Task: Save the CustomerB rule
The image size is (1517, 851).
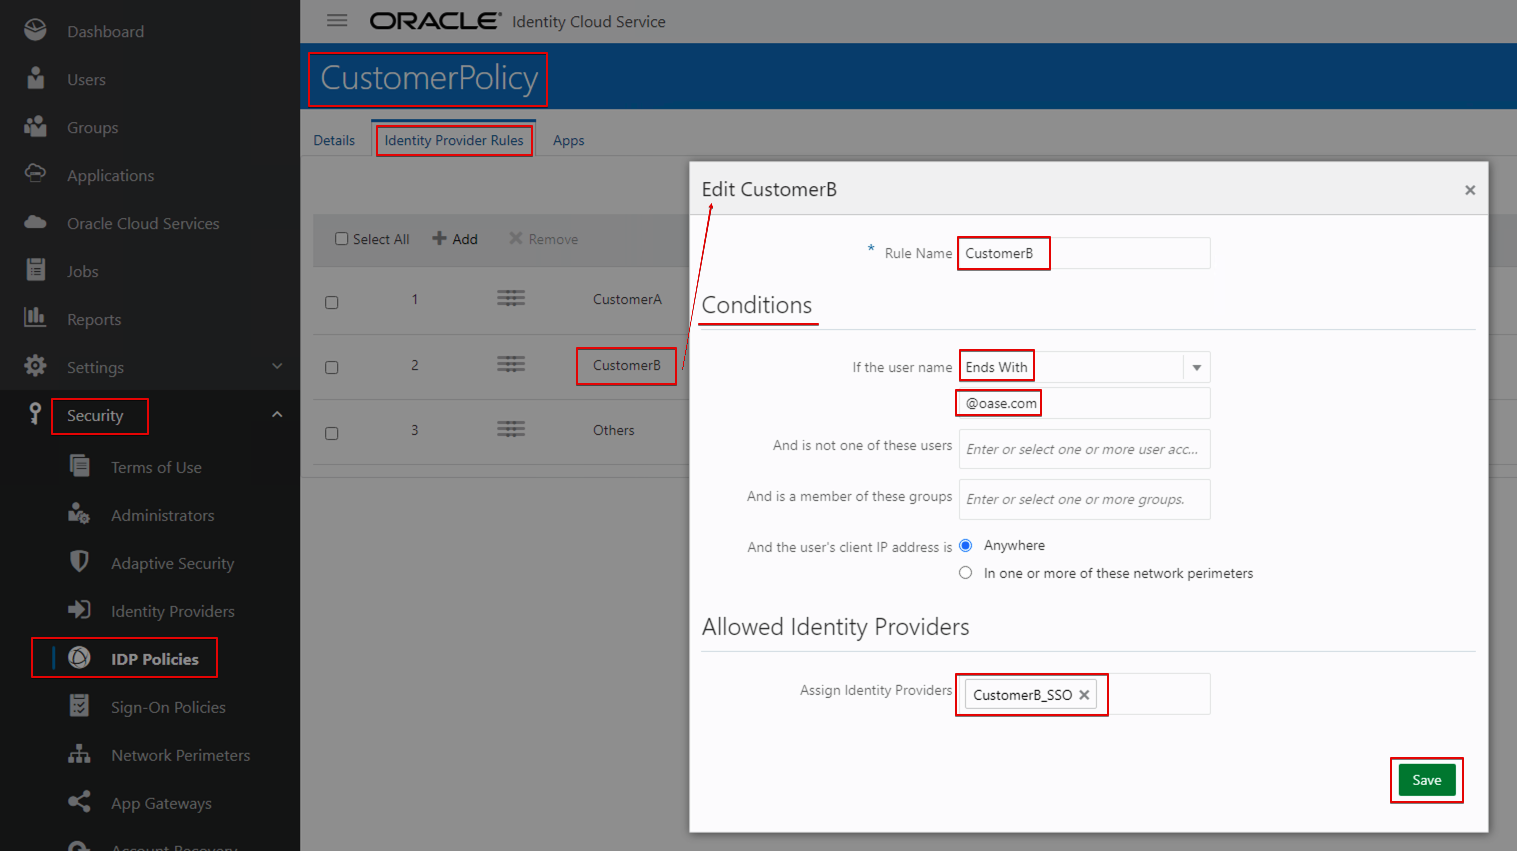Action: point(1427,780)
